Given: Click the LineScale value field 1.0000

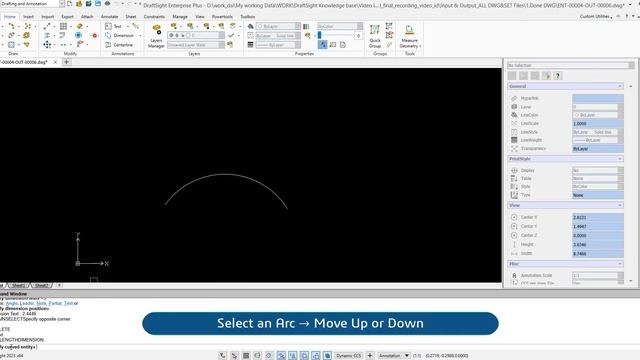Looking at the screenshot, I should [x=598, y=124].
